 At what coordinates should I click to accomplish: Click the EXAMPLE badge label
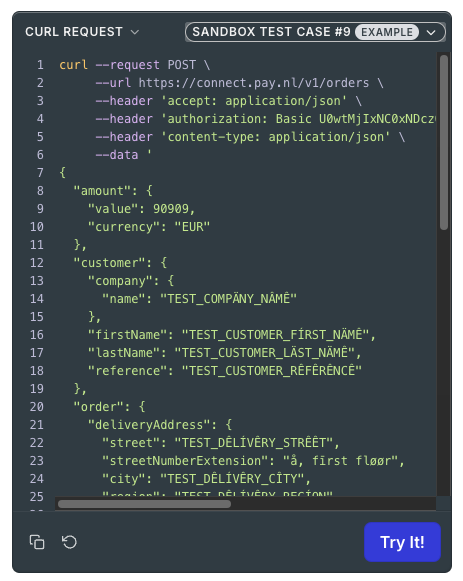pos(387,32)
